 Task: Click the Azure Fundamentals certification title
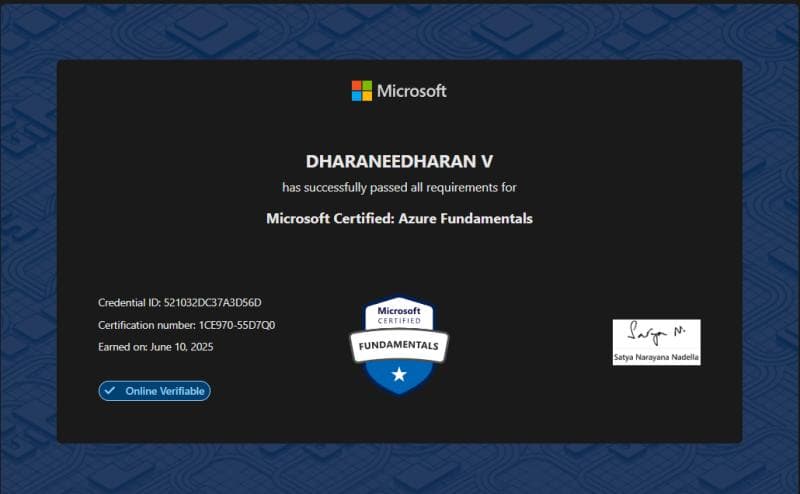[x=399, y=218]
